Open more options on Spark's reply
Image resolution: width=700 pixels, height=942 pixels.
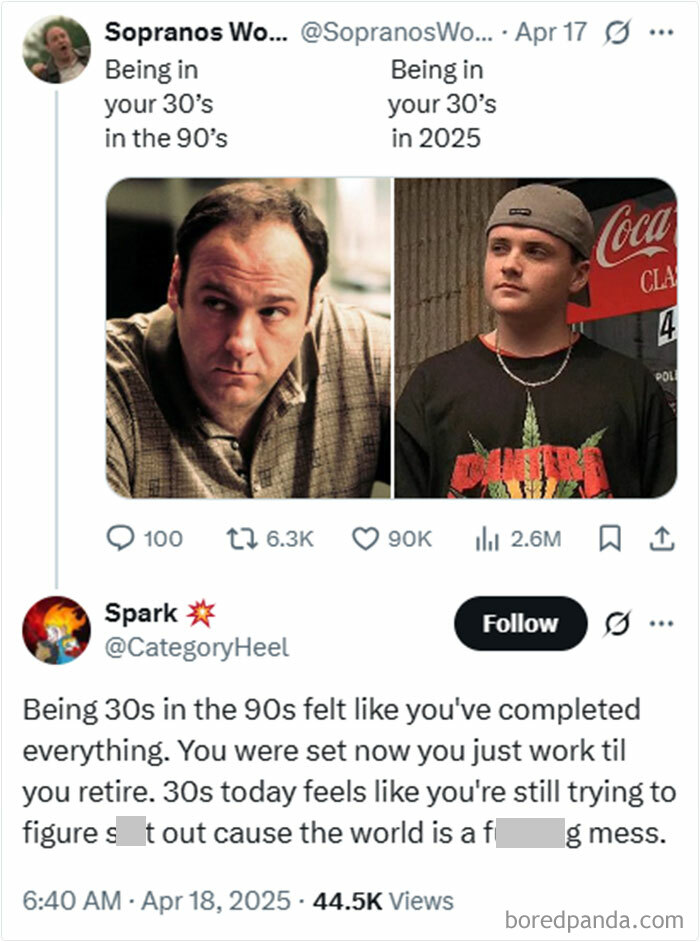(x=662, y=622)
